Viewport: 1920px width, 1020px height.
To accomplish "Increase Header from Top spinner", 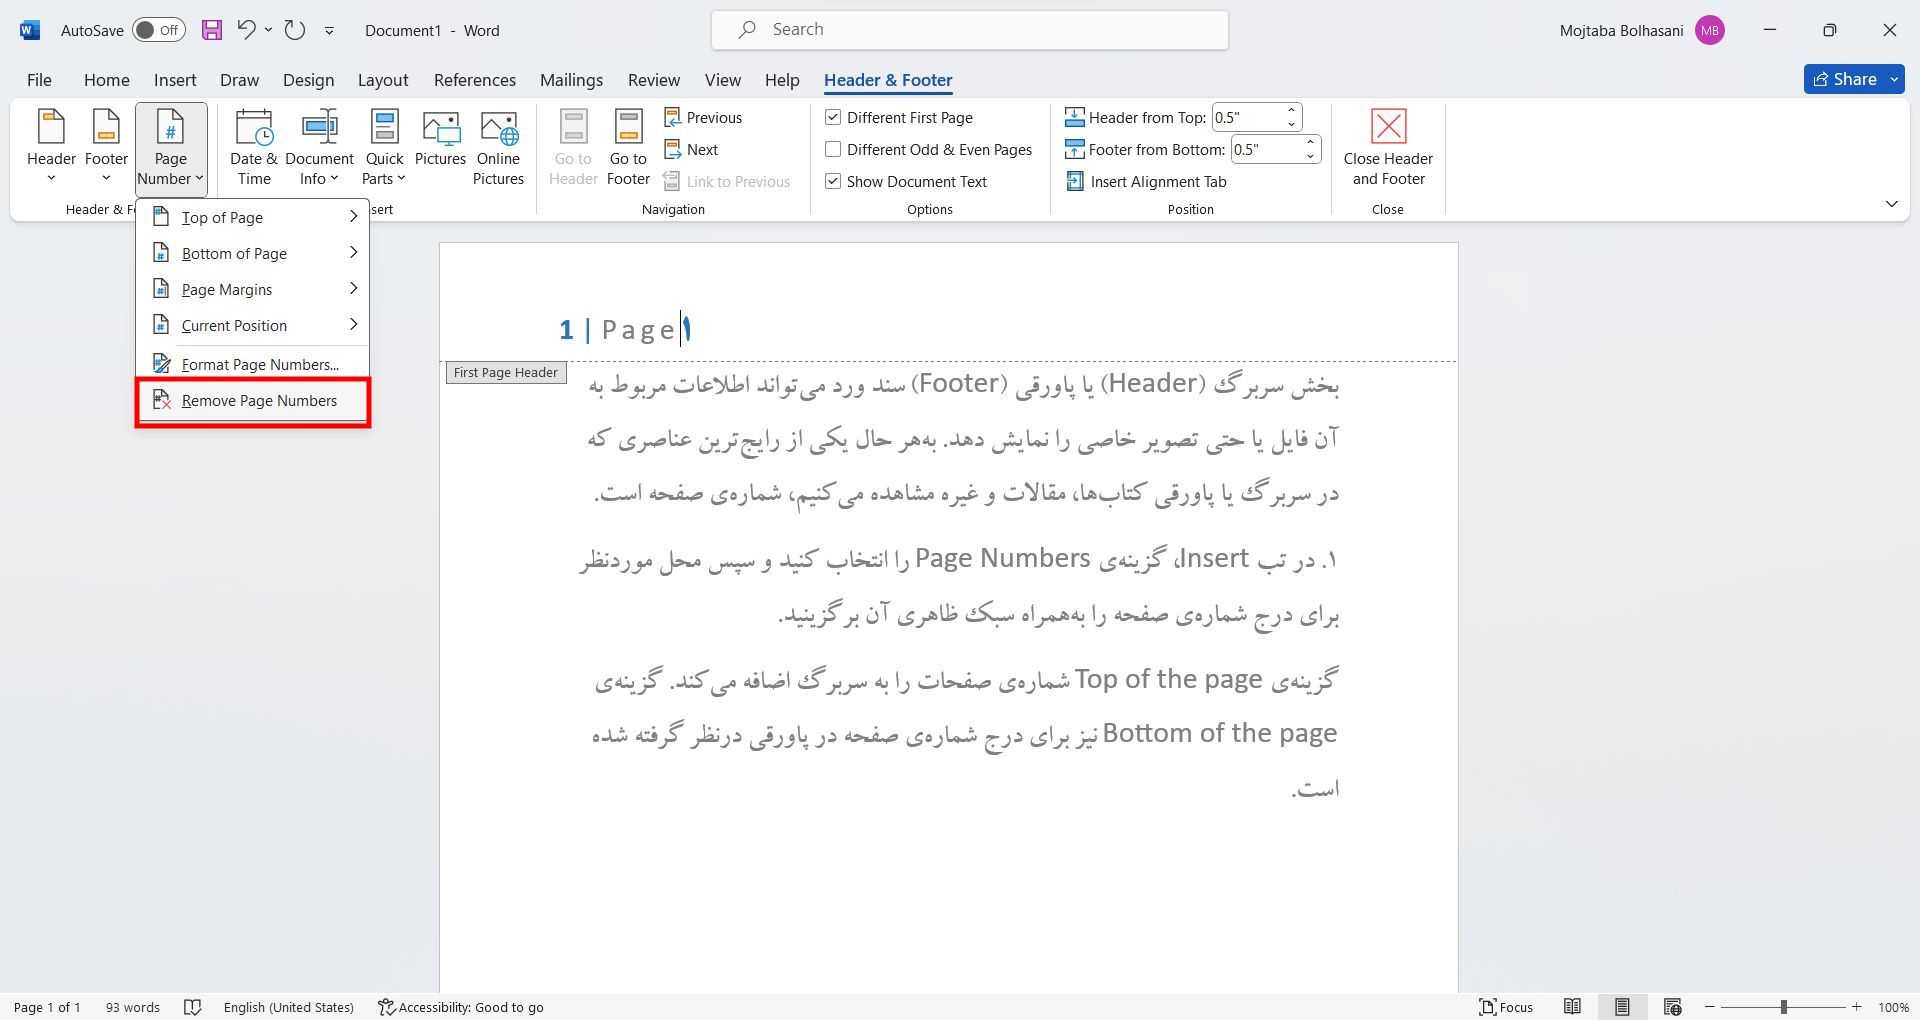I will 1291,111.
